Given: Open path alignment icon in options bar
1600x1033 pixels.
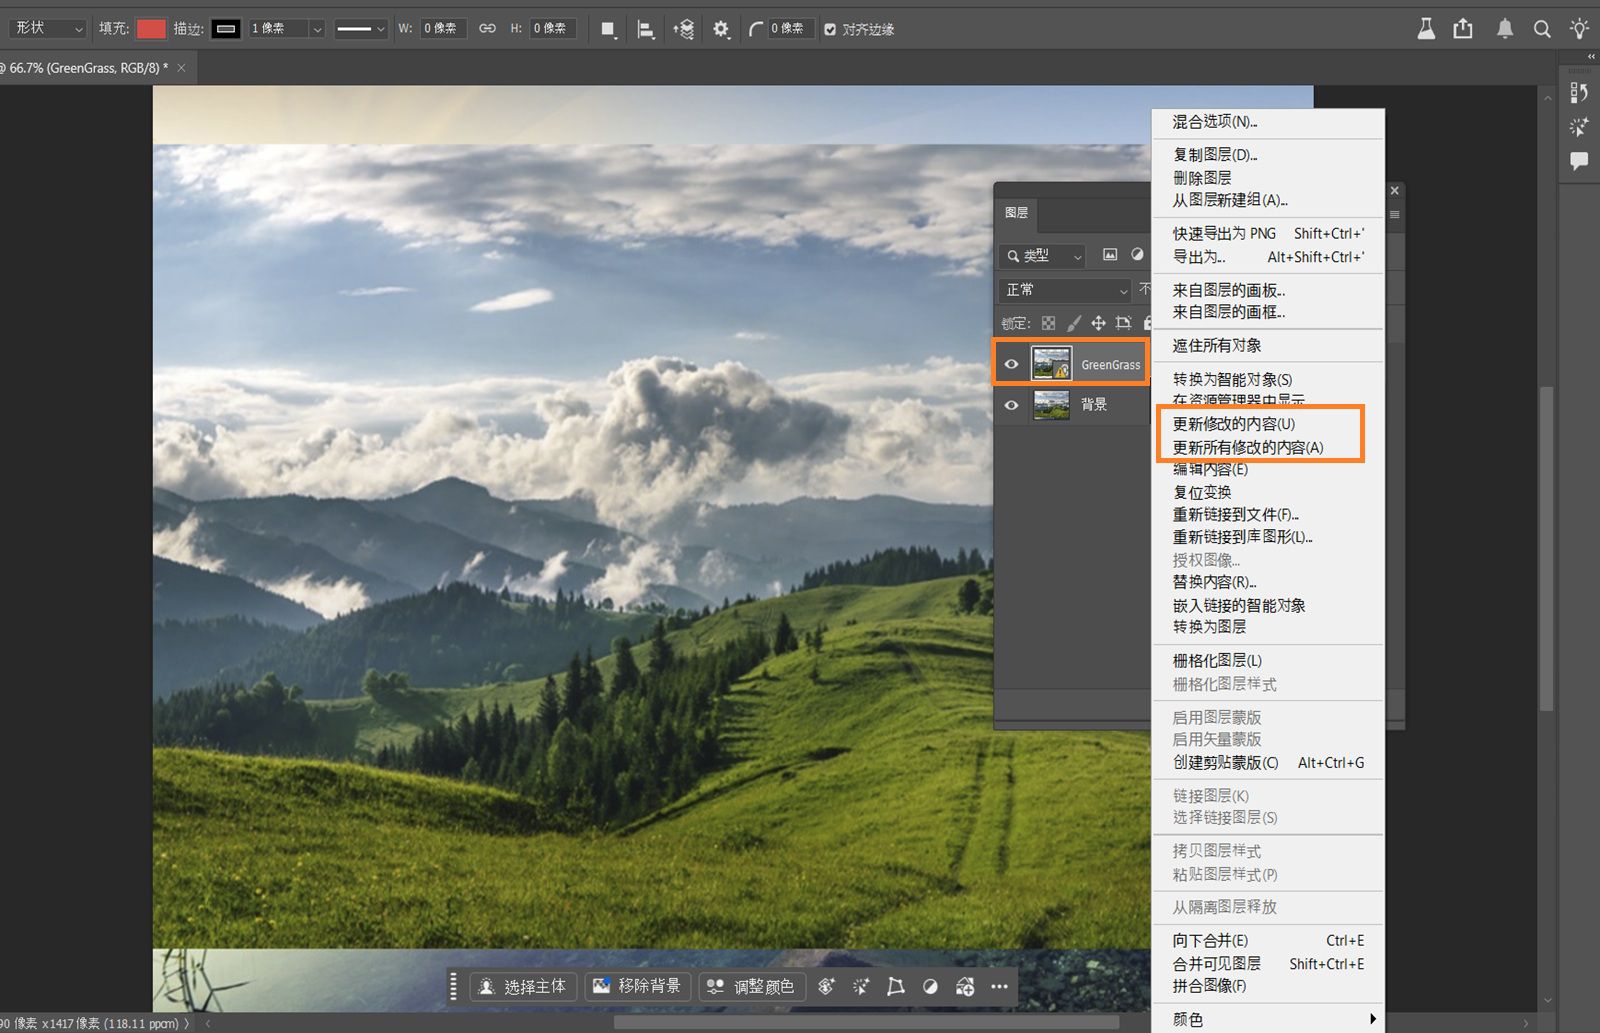Looking at the screenshot, I should click(x=646, y=30).
